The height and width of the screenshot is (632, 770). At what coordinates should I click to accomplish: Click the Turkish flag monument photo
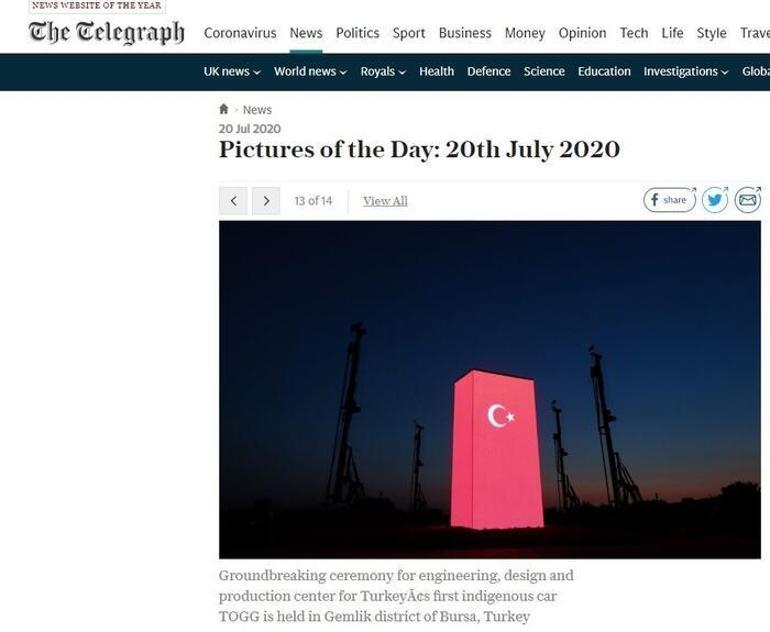(490, 389)
